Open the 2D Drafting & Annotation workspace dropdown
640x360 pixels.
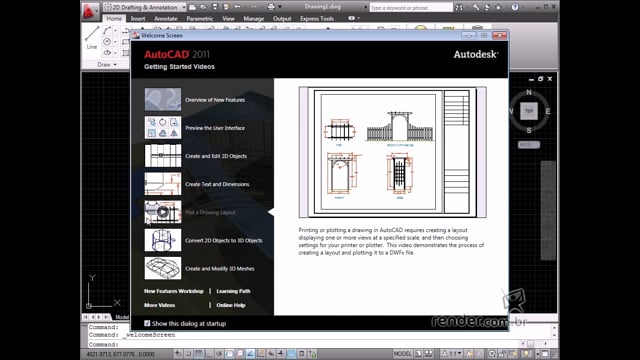click(x=144, y=7)
